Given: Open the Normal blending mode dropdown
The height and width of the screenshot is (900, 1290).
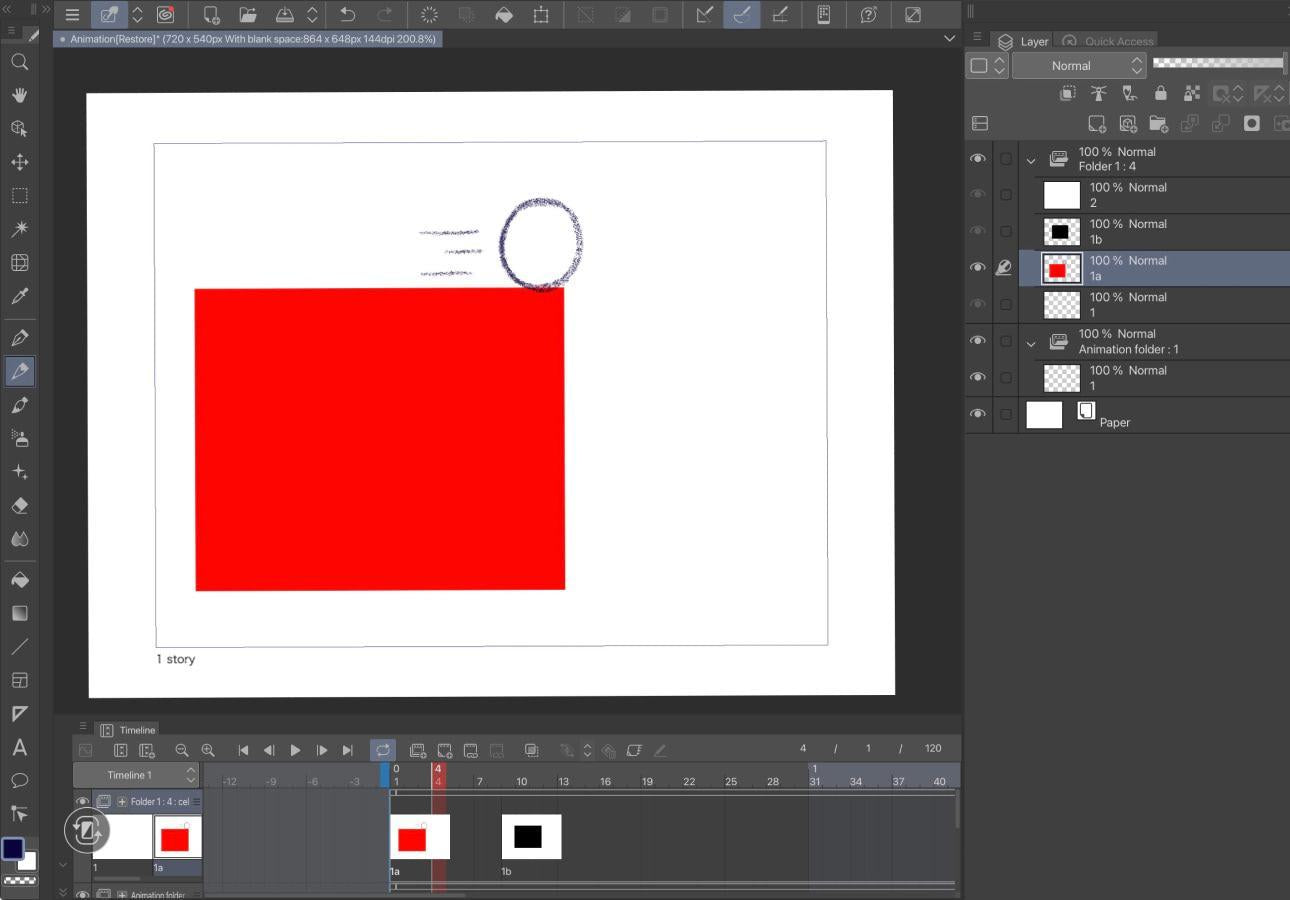Looking at the screenshot, I should (x=1079, y=65).
